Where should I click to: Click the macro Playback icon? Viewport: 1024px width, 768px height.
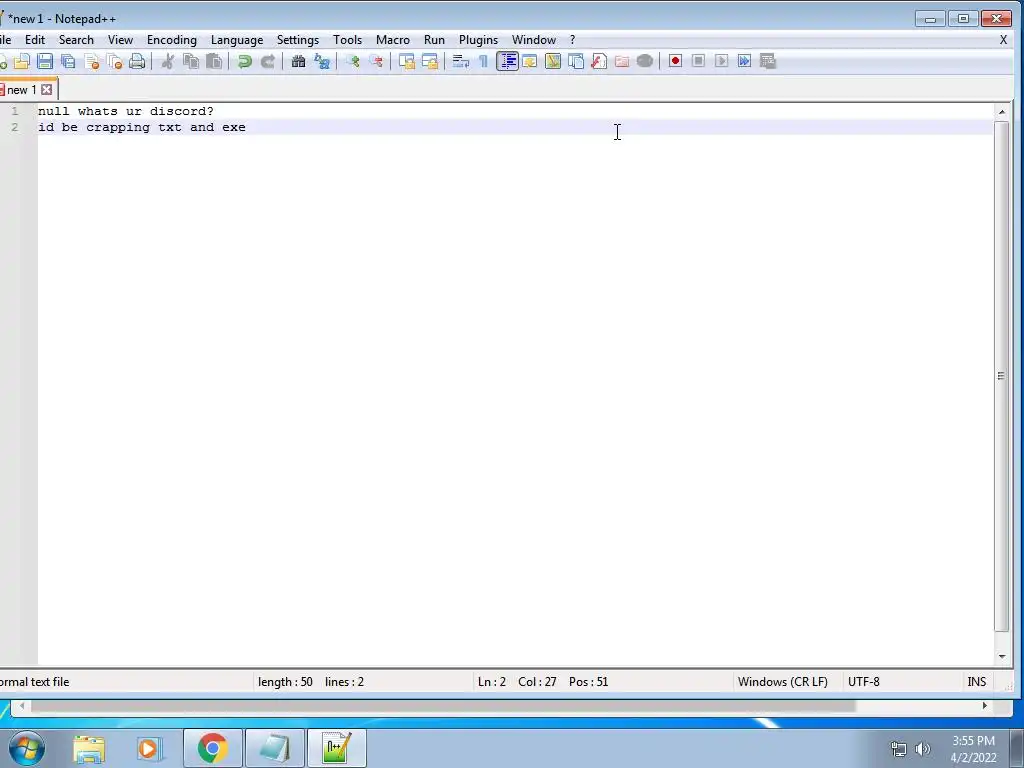point(722,61)
